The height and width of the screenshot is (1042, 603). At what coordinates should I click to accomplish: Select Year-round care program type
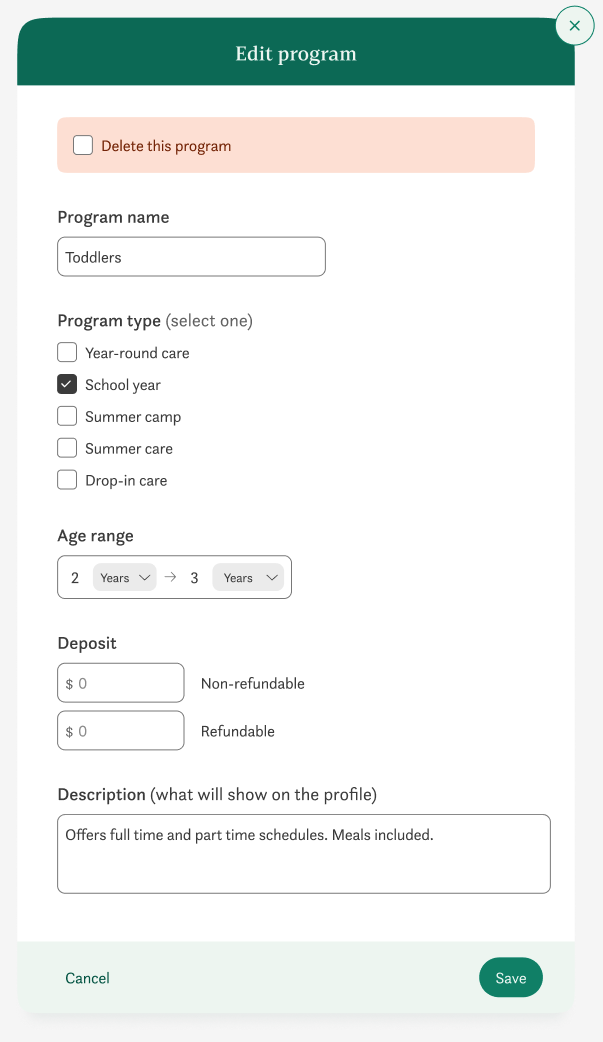click(66, 352)
